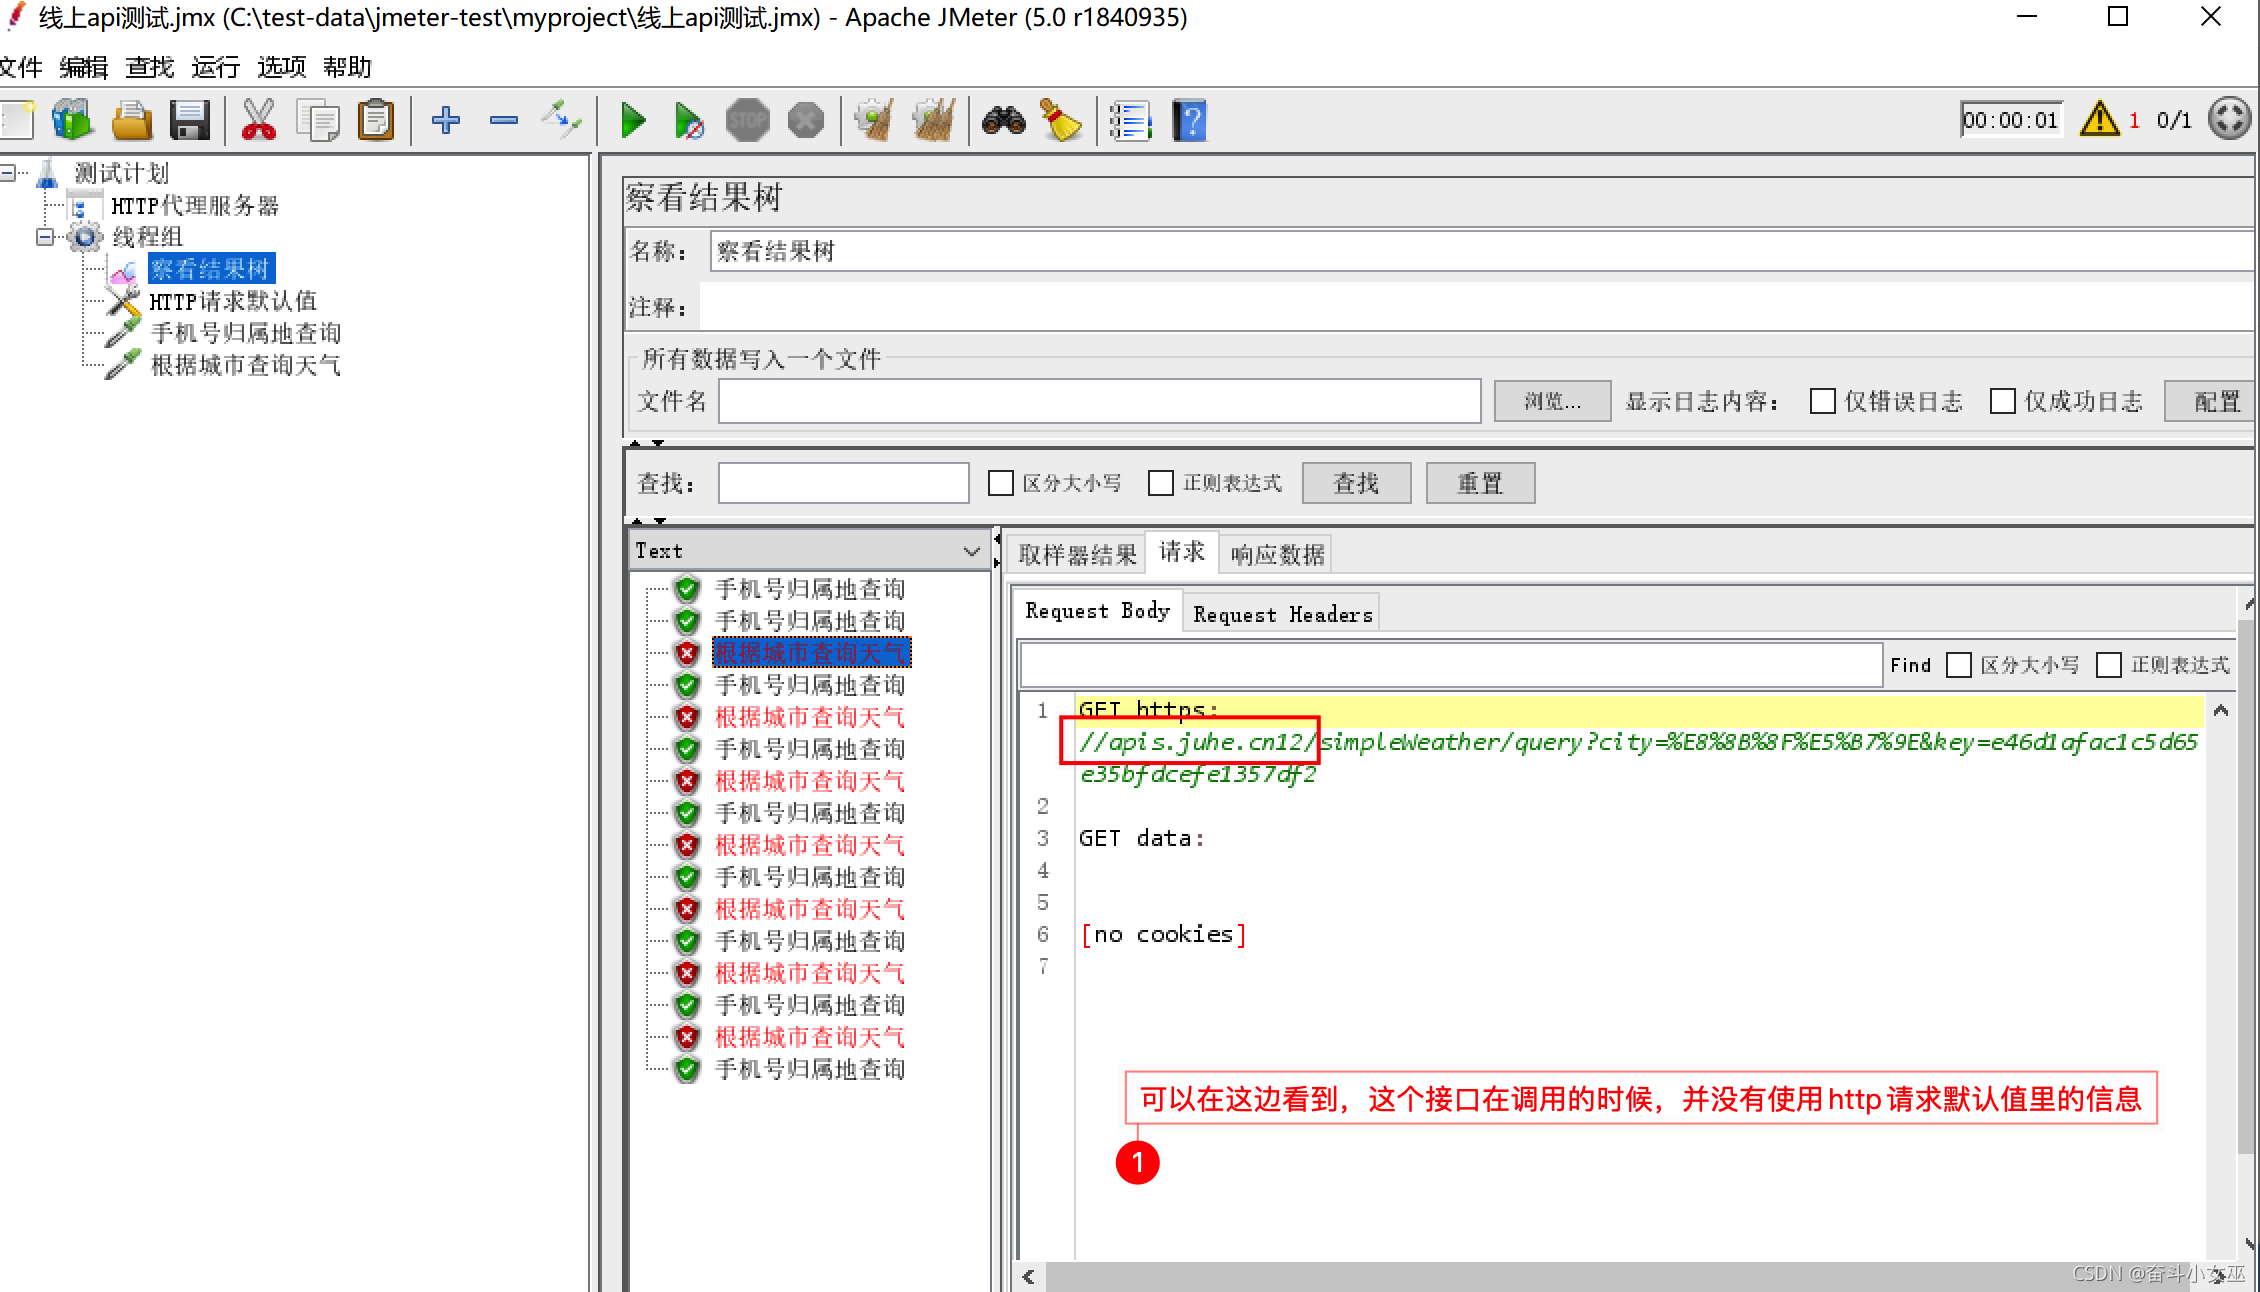Open the 查找 menu in menu bar
The image size is (2260, 1292).
149,67
